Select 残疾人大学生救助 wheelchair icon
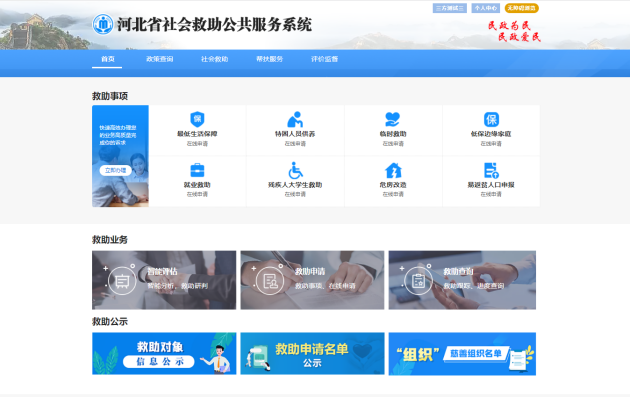The image size is (630, 397). coord(295,170)
